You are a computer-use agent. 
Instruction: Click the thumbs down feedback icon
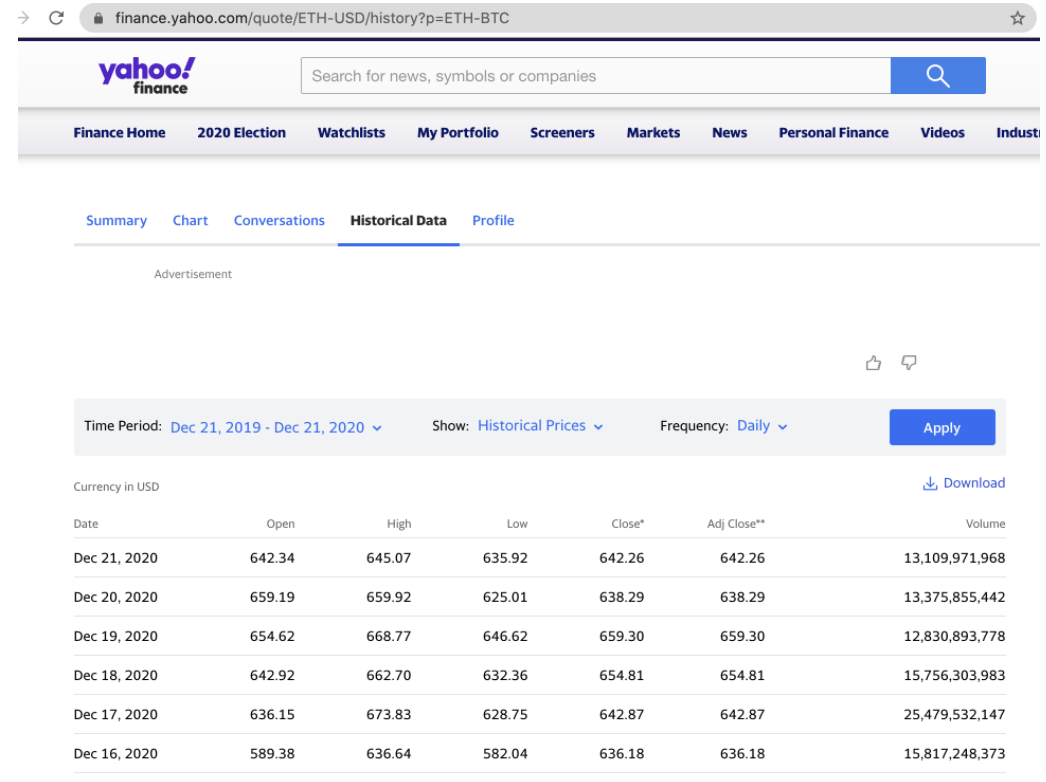pyautogui.click(x=909, y=362)
